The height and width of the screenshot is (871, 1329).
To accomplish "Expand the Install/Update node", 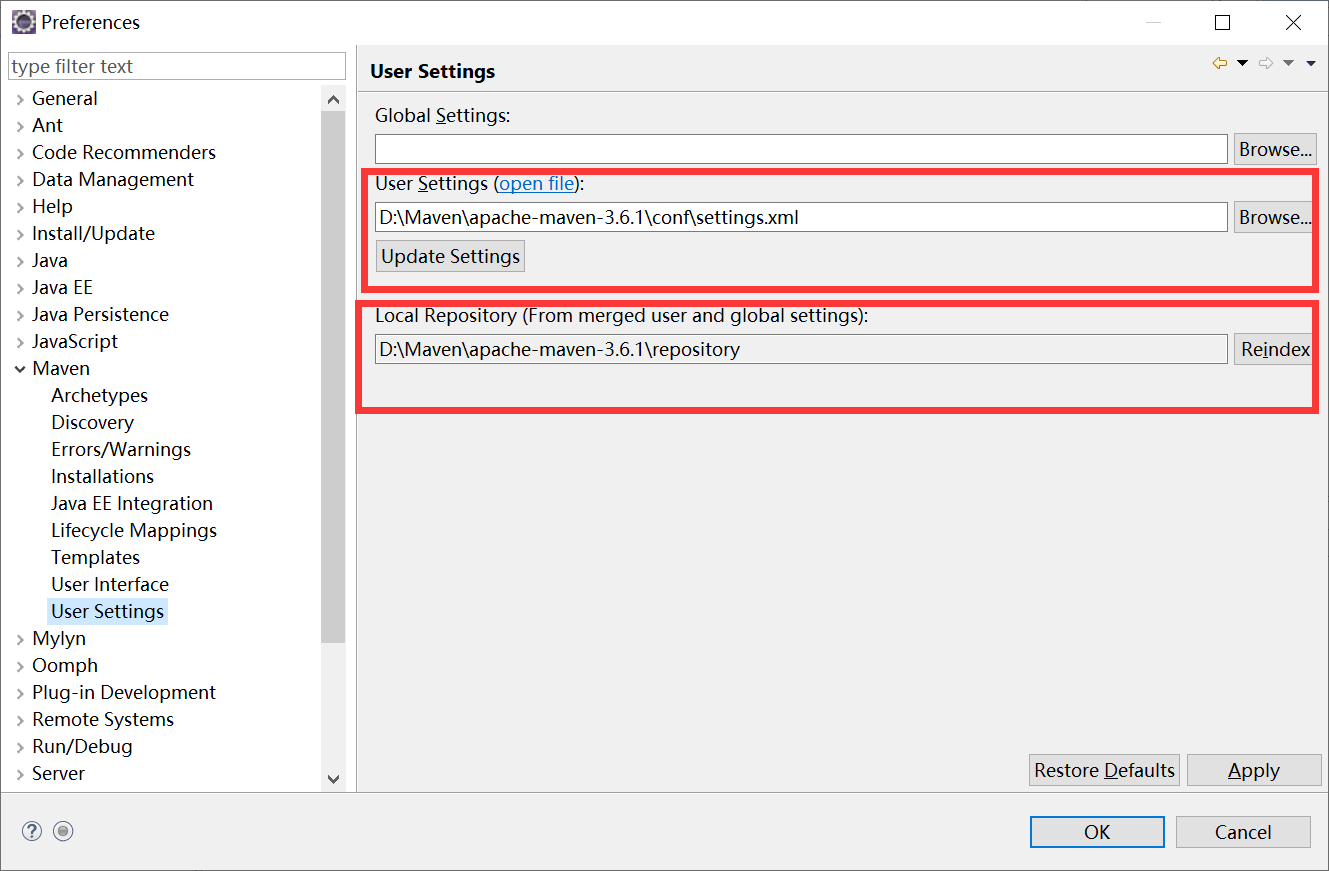I will click(x=21, y=234).
